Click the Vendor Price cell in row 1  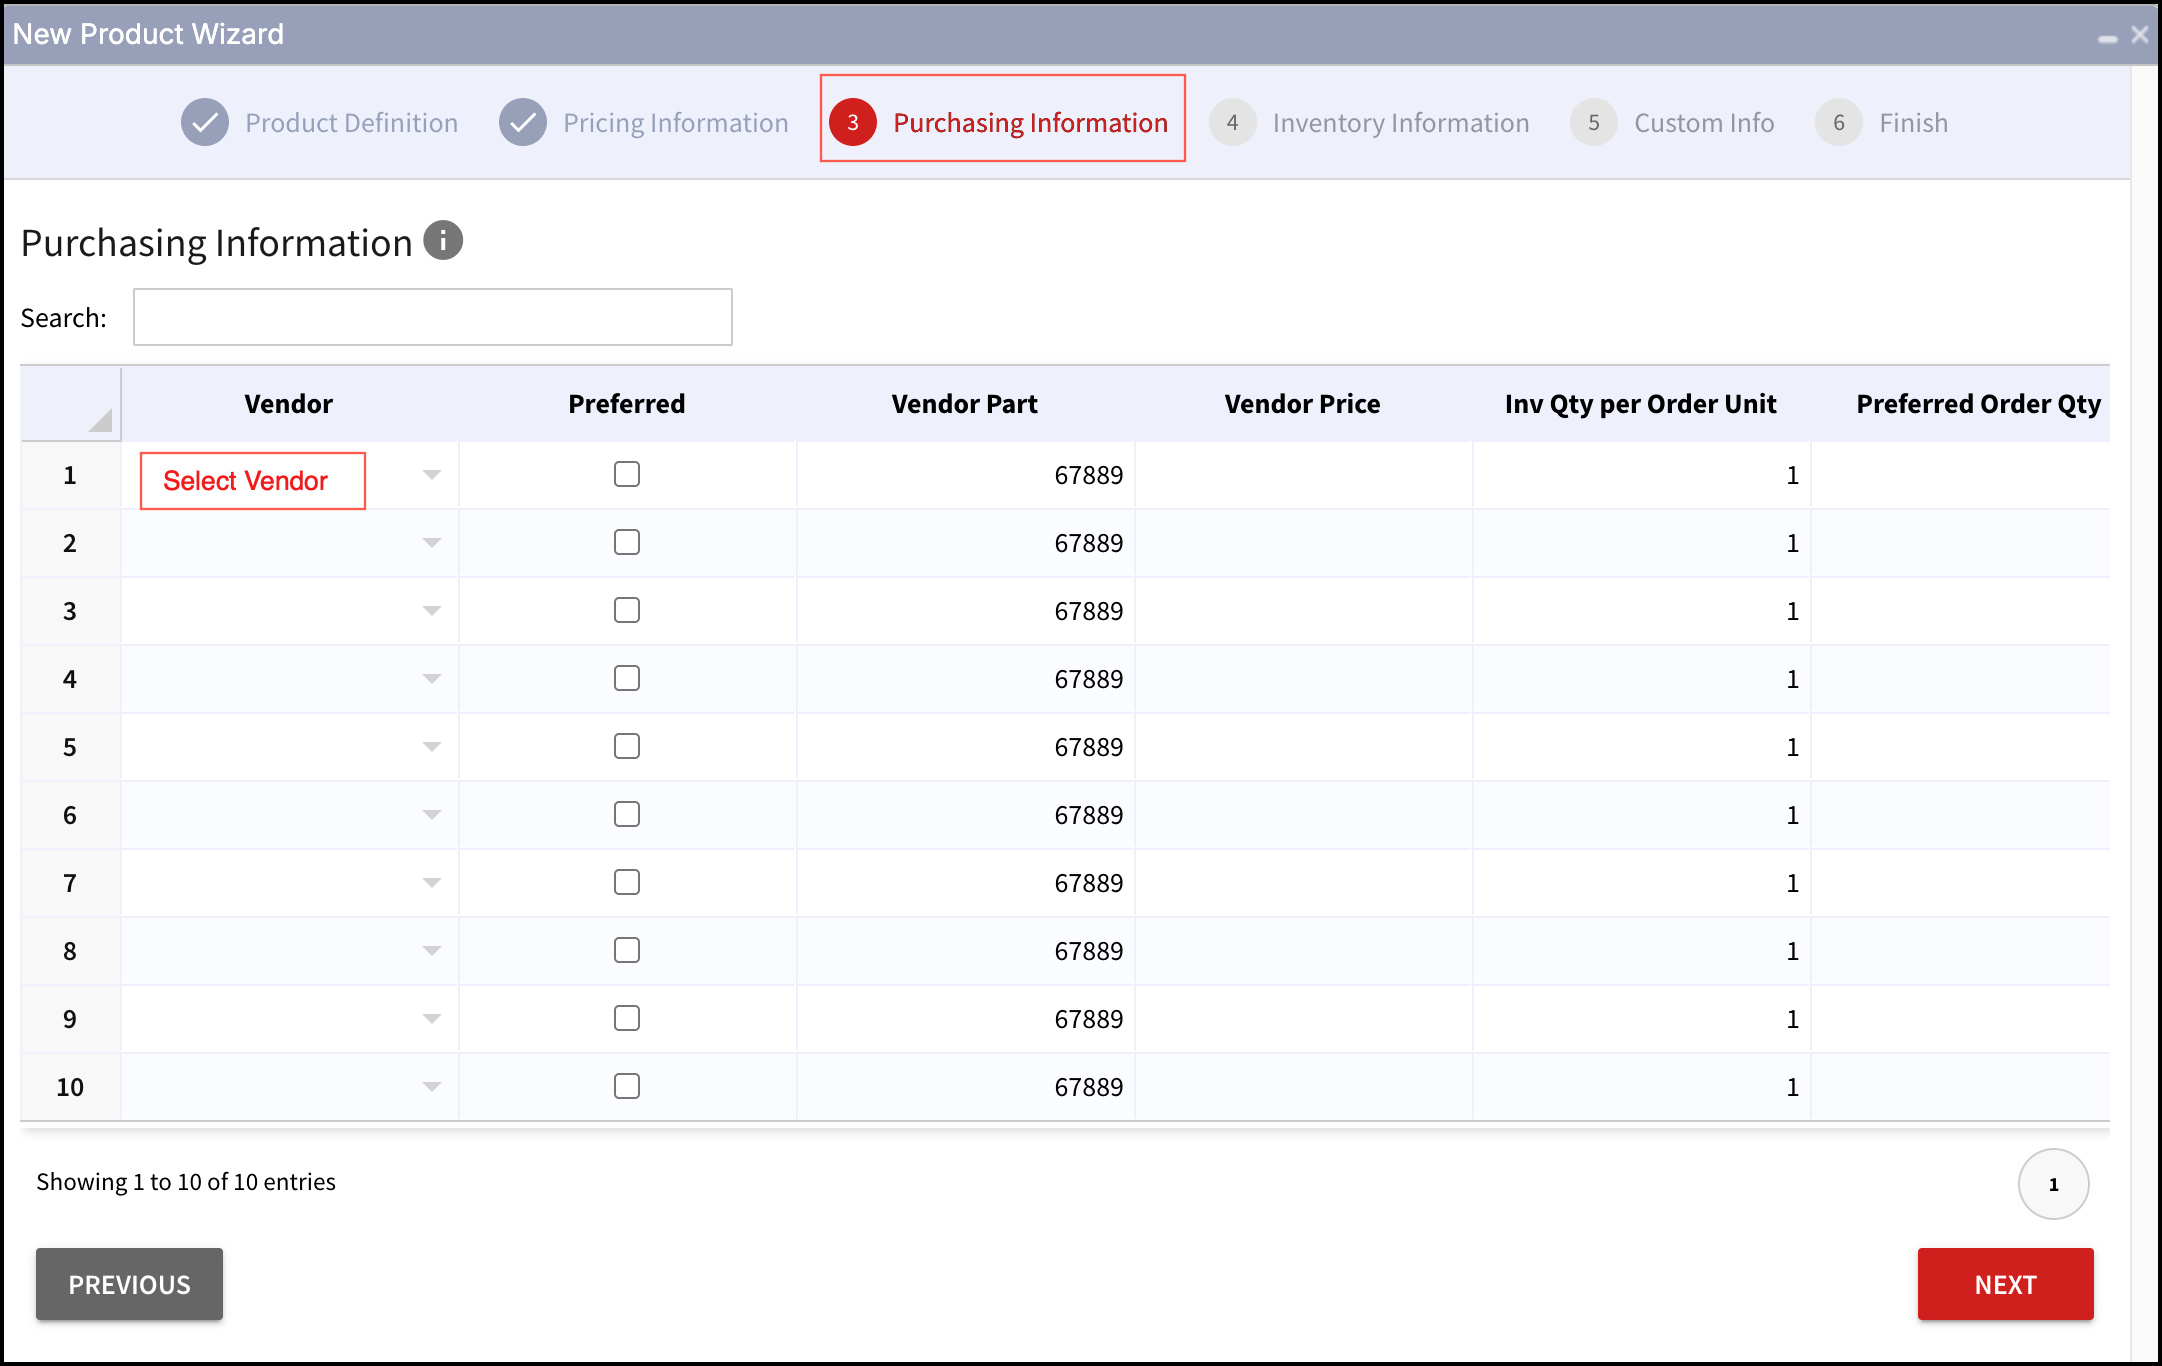pyautogui.click(x=1303, y=475)
